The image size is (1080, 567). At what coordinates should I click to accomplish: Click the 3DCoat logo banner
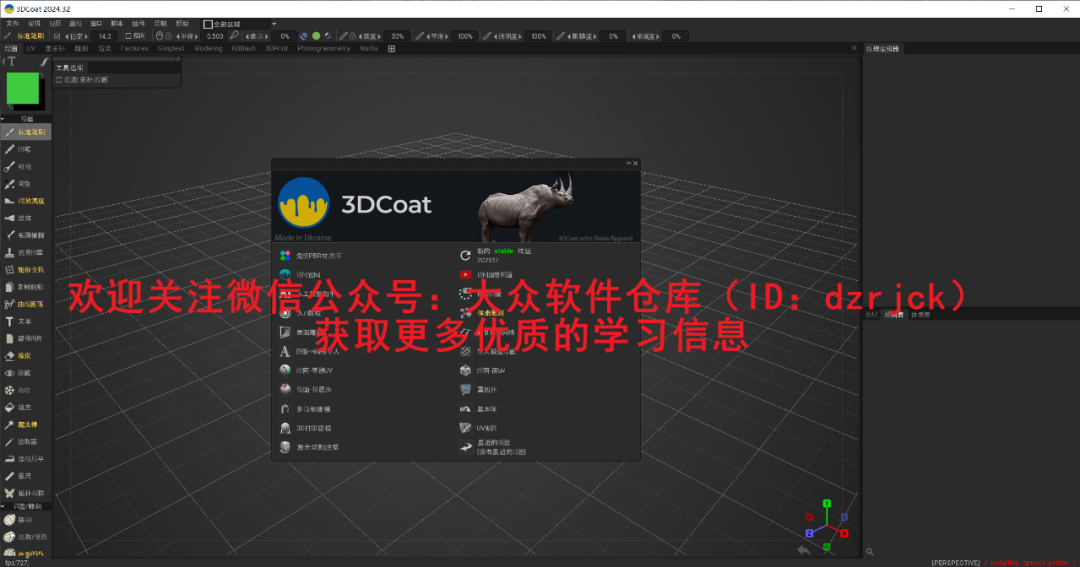tap(456, 206)
